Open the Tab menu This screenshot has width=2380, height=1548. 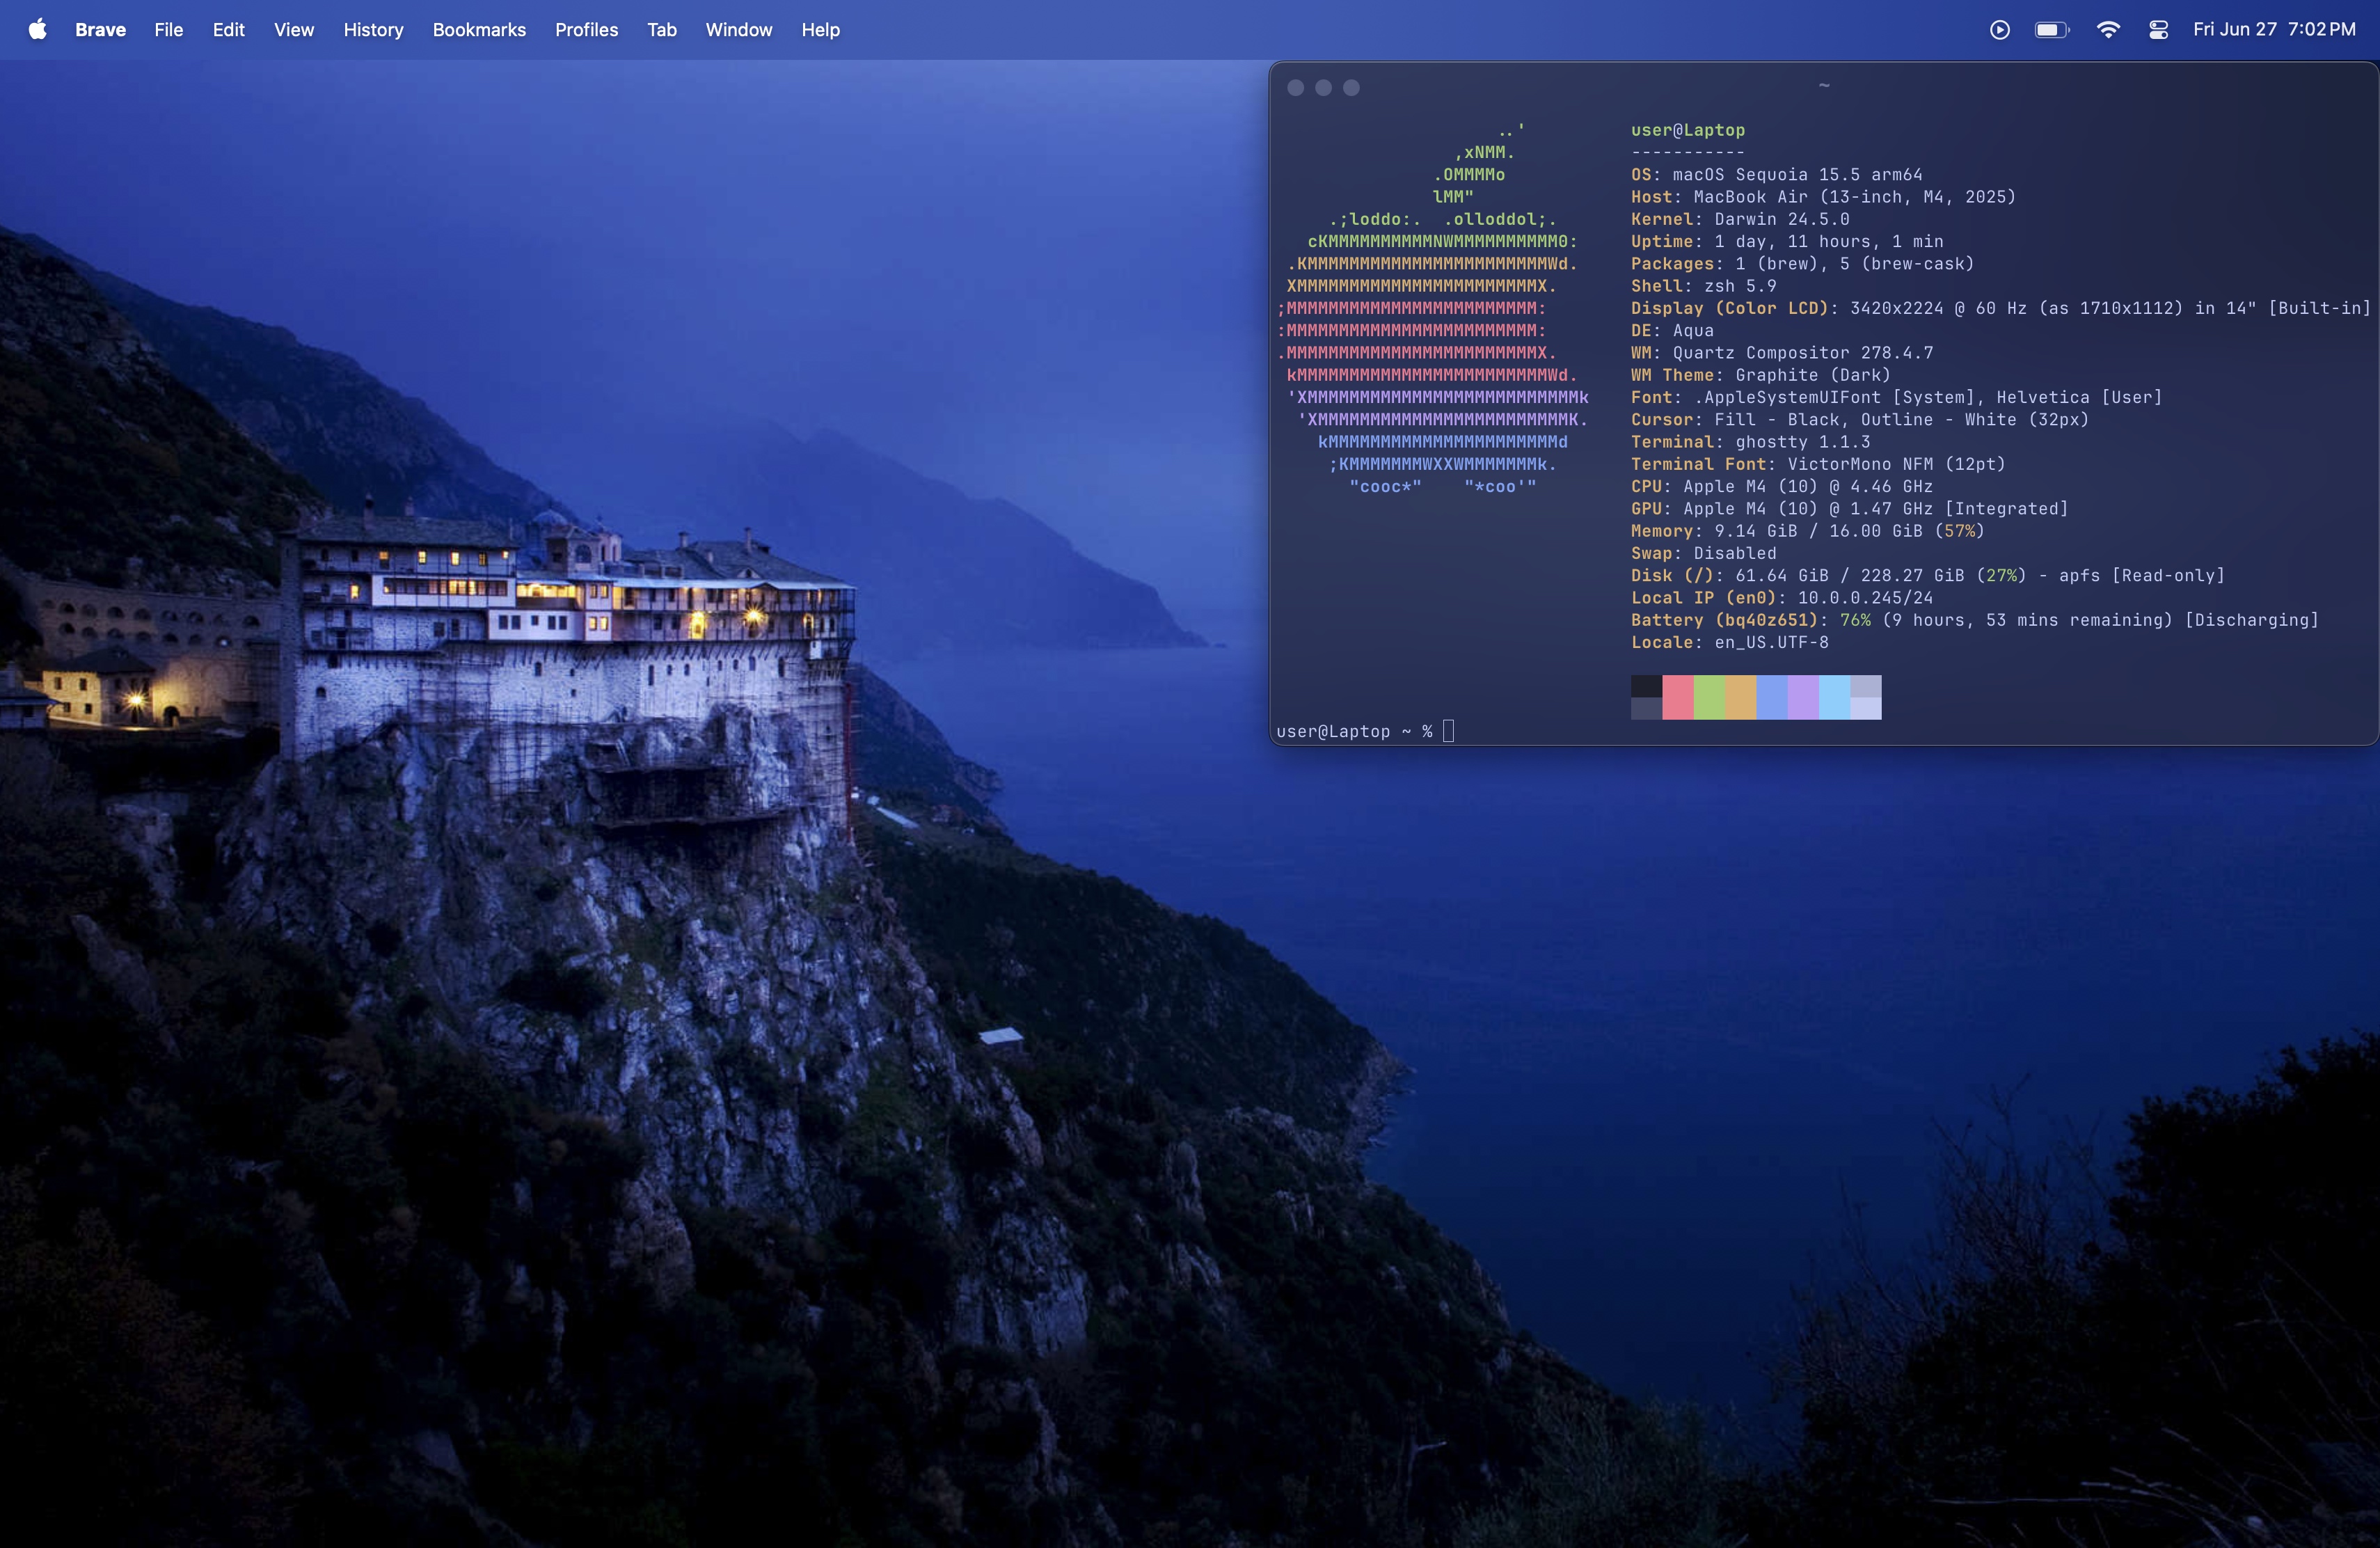(661, 30)
